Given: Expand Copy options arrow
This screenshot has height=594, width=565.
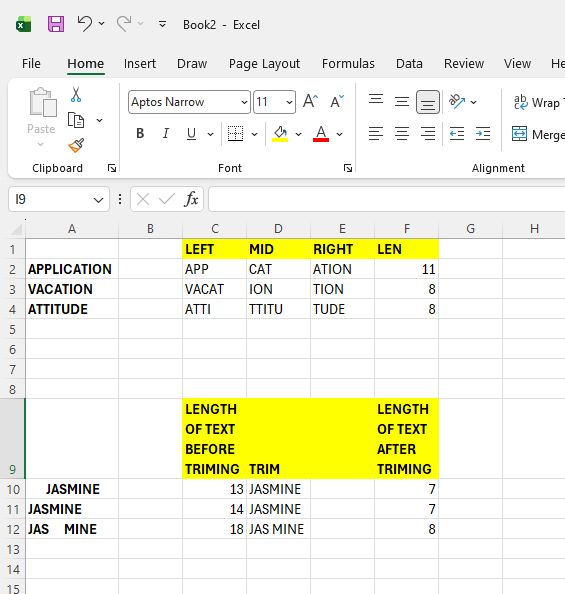Looking at the screenshot, I should point(99,120).
